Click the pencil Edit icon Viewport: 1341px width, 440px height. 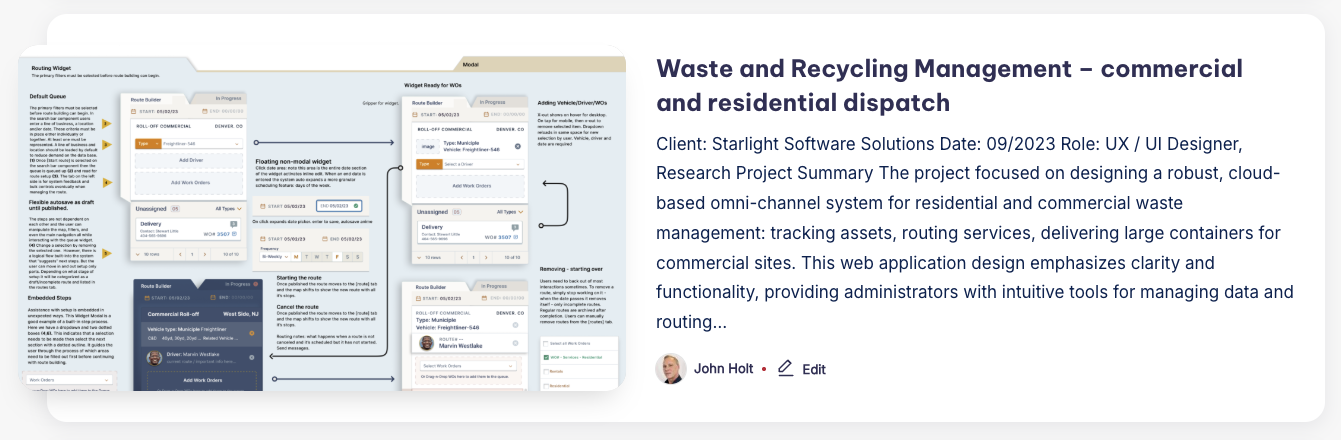click(x=785, y=368)
